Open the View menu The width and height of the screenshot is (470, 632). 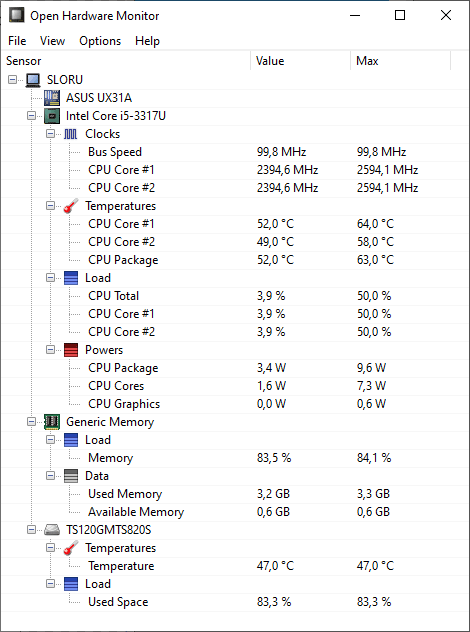(52, 41)
